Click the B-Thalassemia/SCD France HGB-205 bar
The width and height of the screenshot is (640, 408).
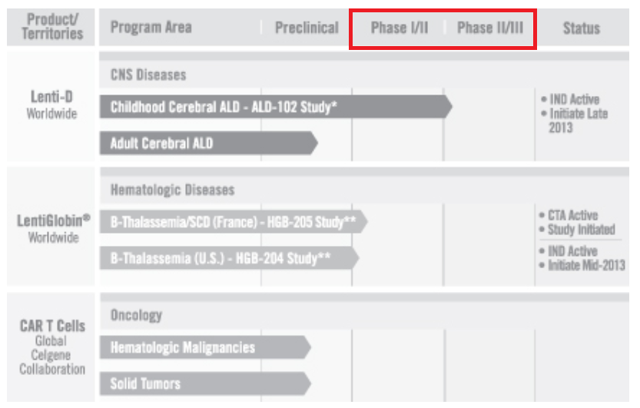click(x=233, y=222)
